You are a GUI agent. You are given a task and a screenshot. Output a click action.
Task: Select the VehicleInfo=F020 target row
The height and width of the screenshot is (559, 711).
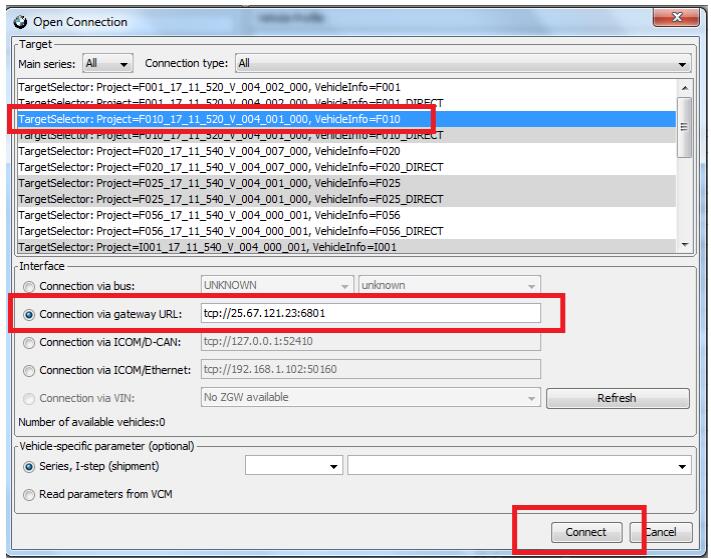[346, 151]
